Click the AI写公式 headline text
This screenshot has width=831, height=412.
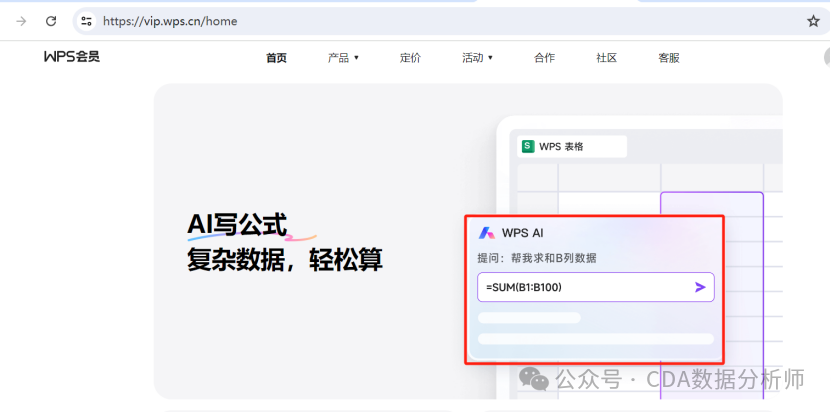237,225
